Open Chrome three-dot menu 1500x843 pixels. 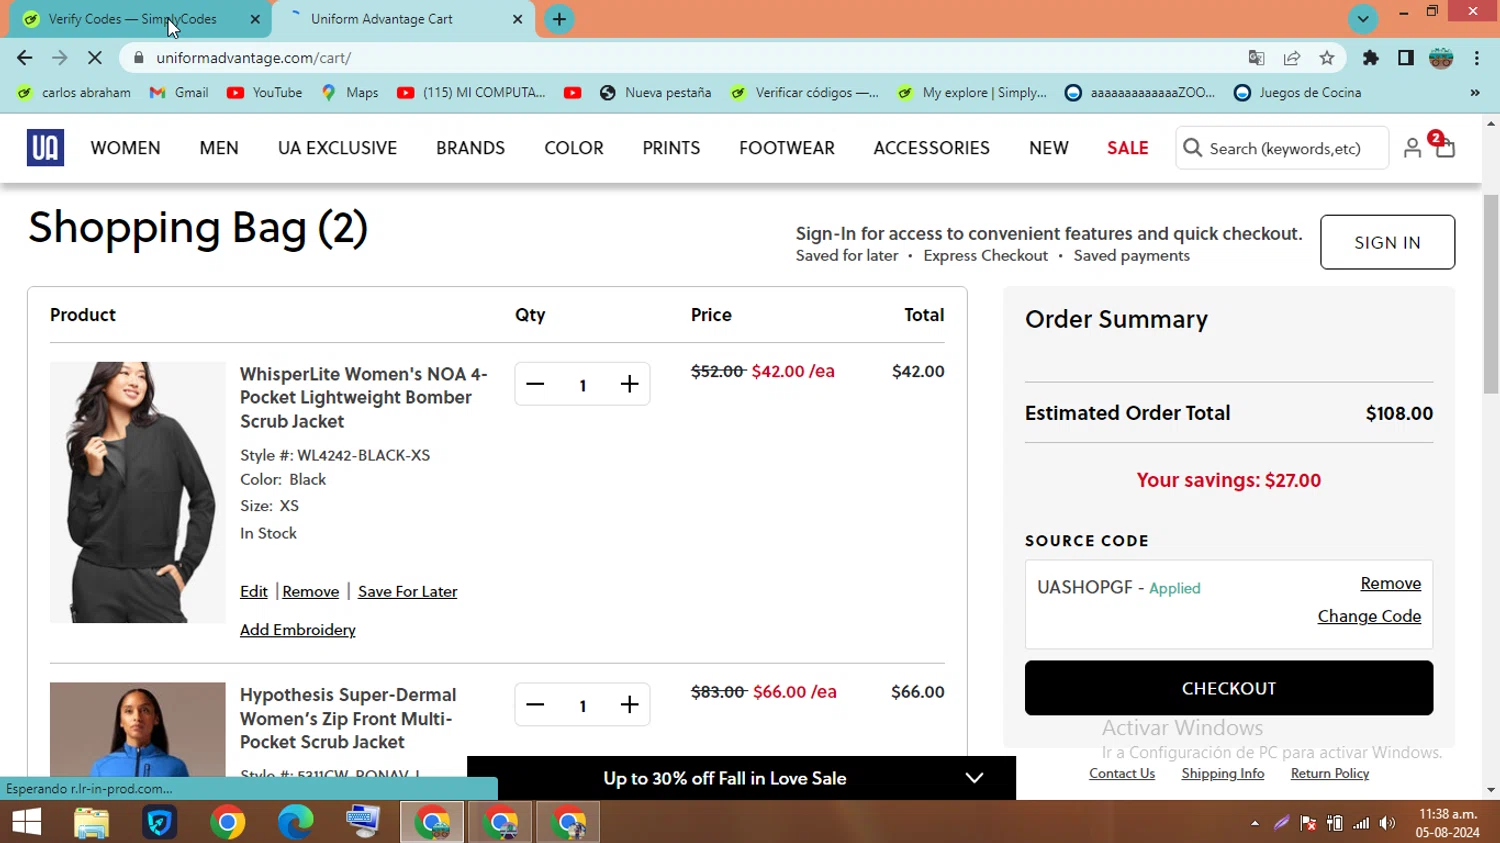(1477, 58)
